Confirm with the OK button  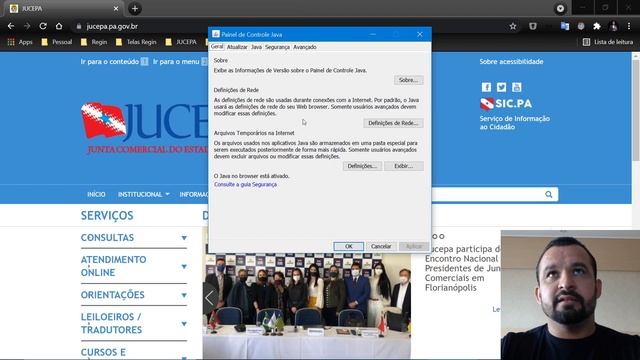(349, 246)
